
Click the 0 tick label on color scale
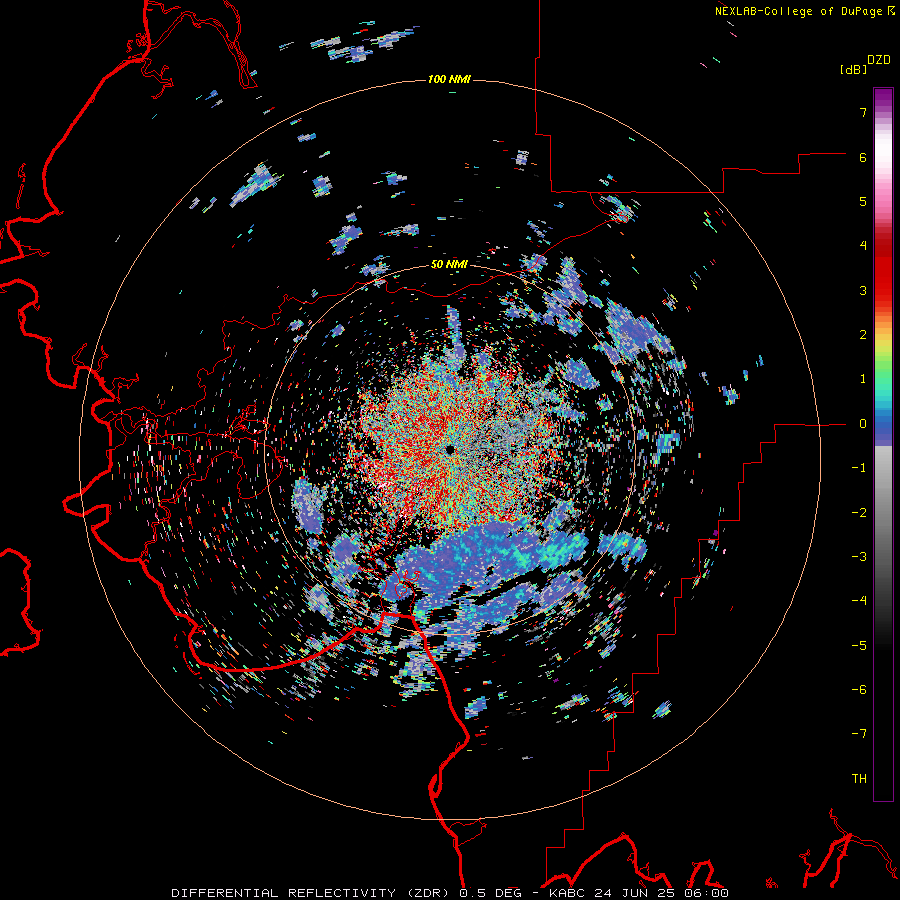click(863, 424)
